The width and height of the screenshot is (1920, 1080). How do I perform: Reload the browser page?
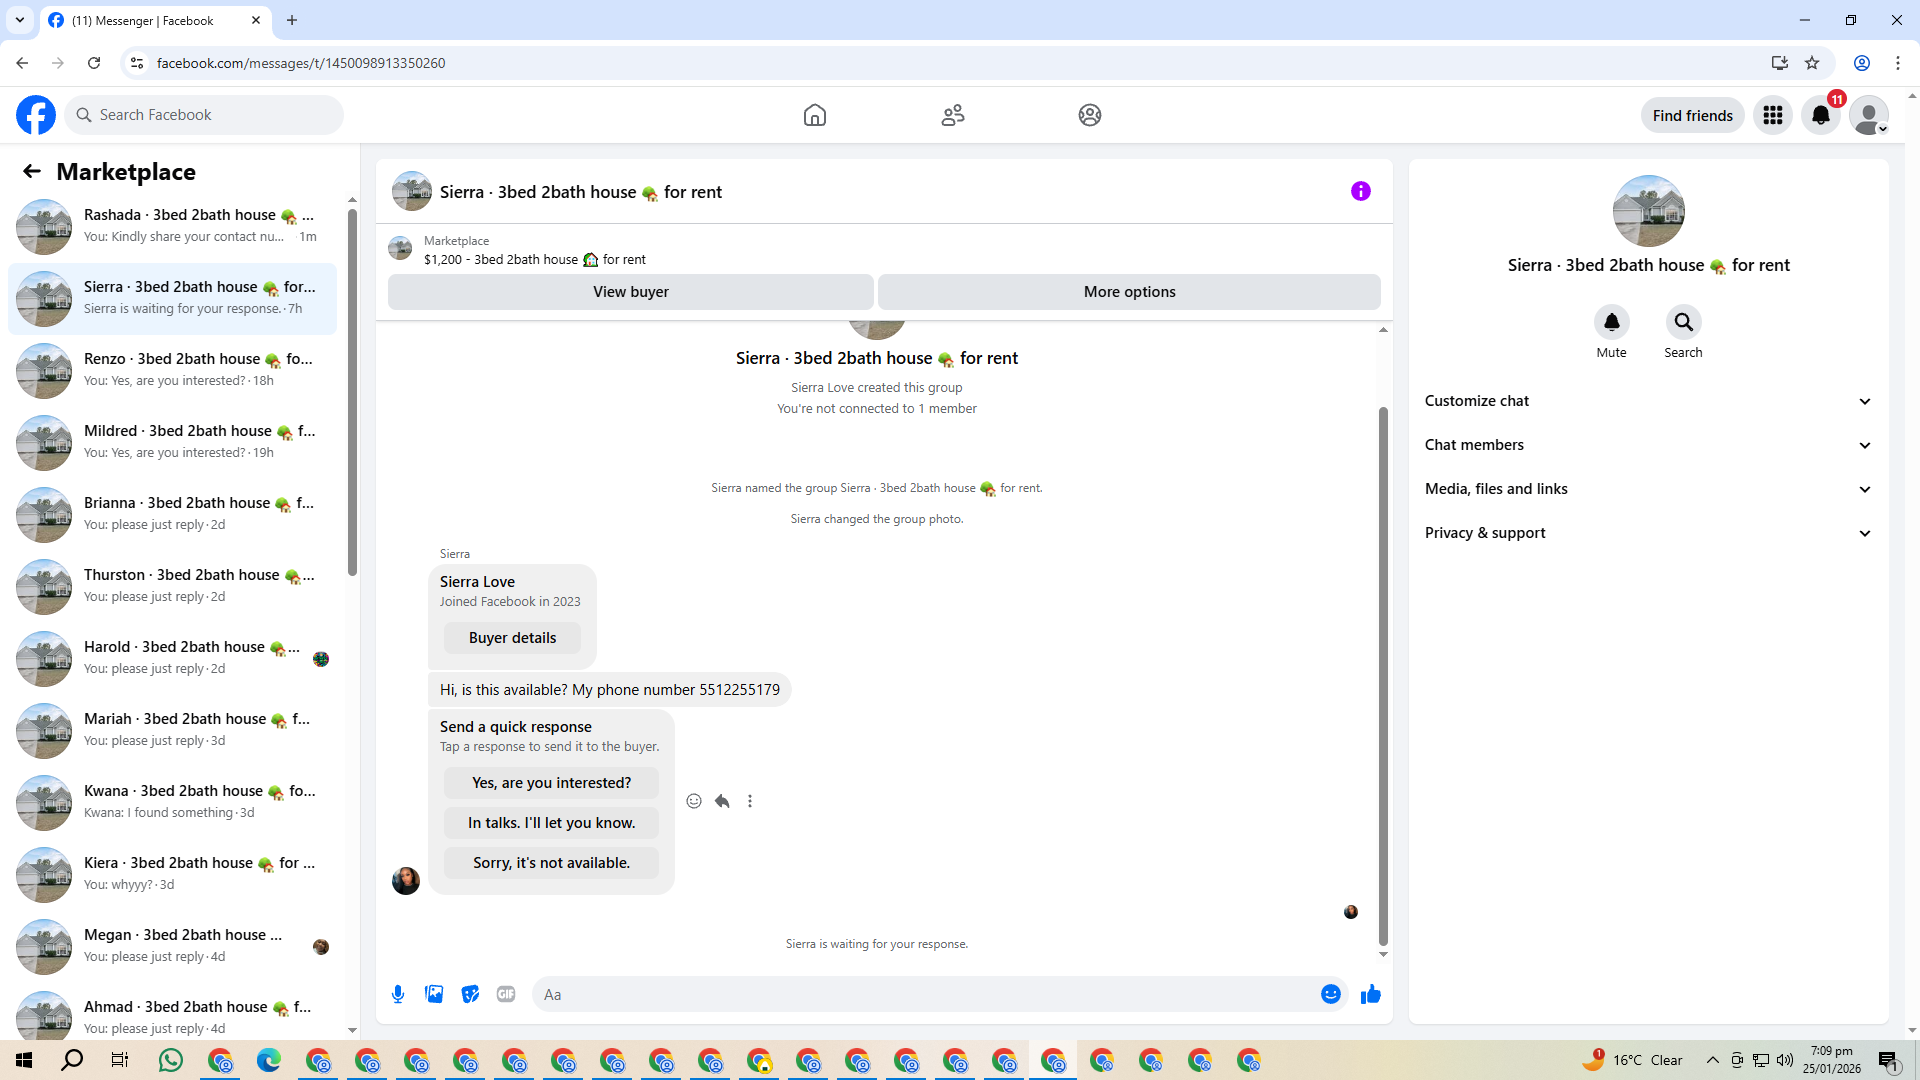pos(94,63)
